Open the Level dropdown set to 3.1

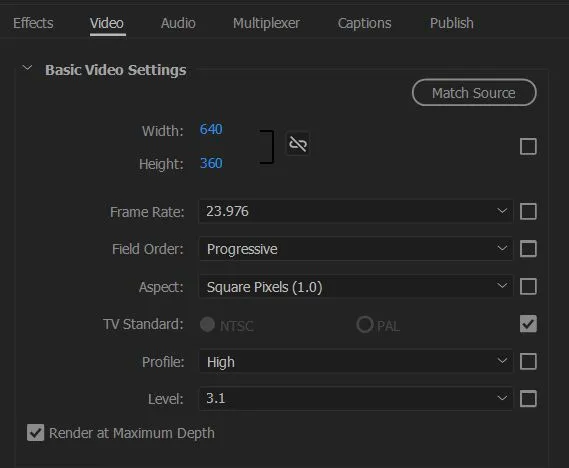pos(356,398)
